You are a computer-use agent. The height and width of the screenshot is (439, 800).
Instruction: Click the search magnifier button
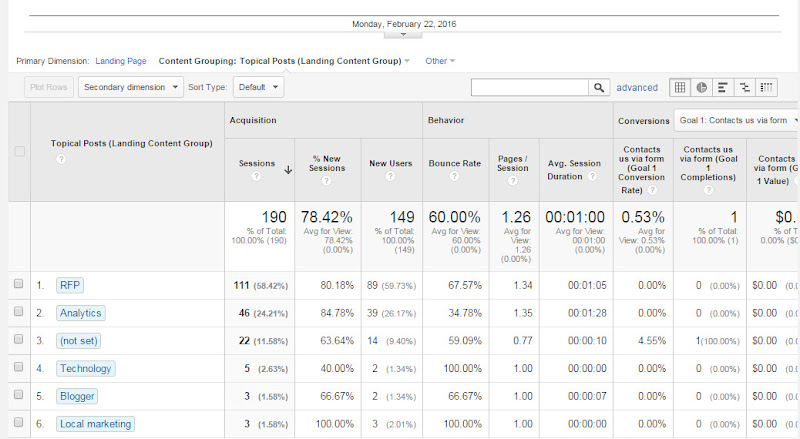tap(599, 87)
